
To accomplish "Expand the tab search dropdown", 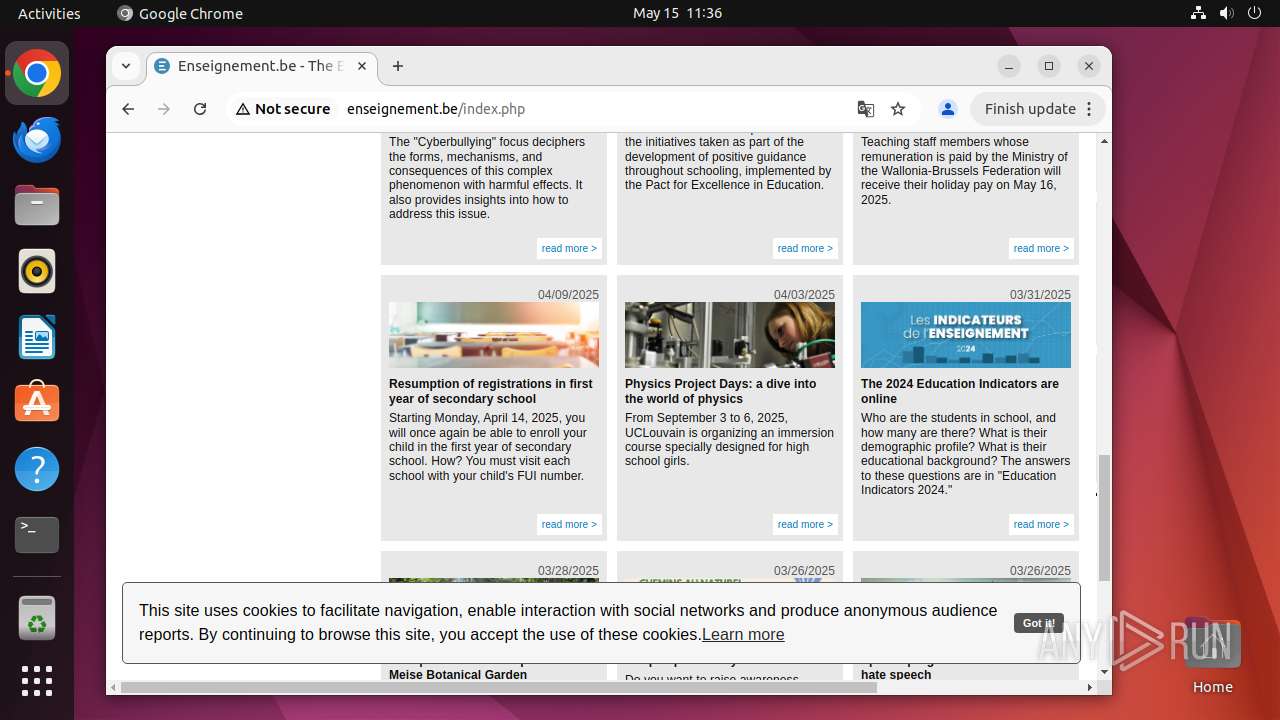I will click(x=126, y=66).
